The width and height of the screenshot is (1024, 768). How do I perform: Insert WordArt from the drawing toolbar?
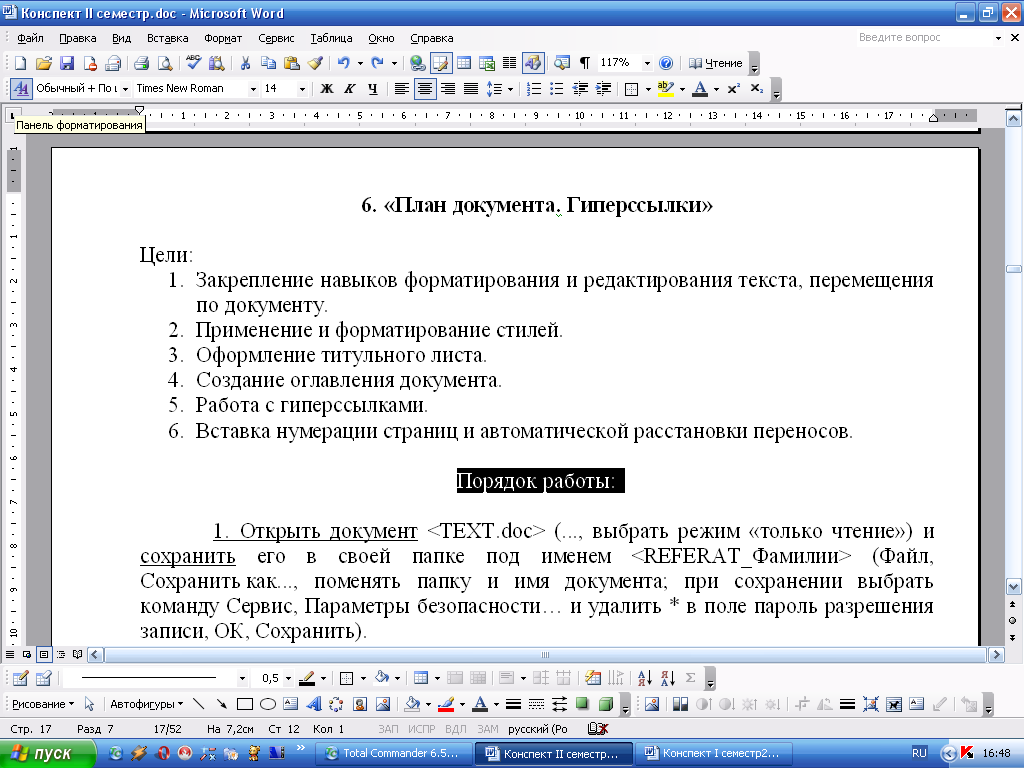click(x=313, y=704)
